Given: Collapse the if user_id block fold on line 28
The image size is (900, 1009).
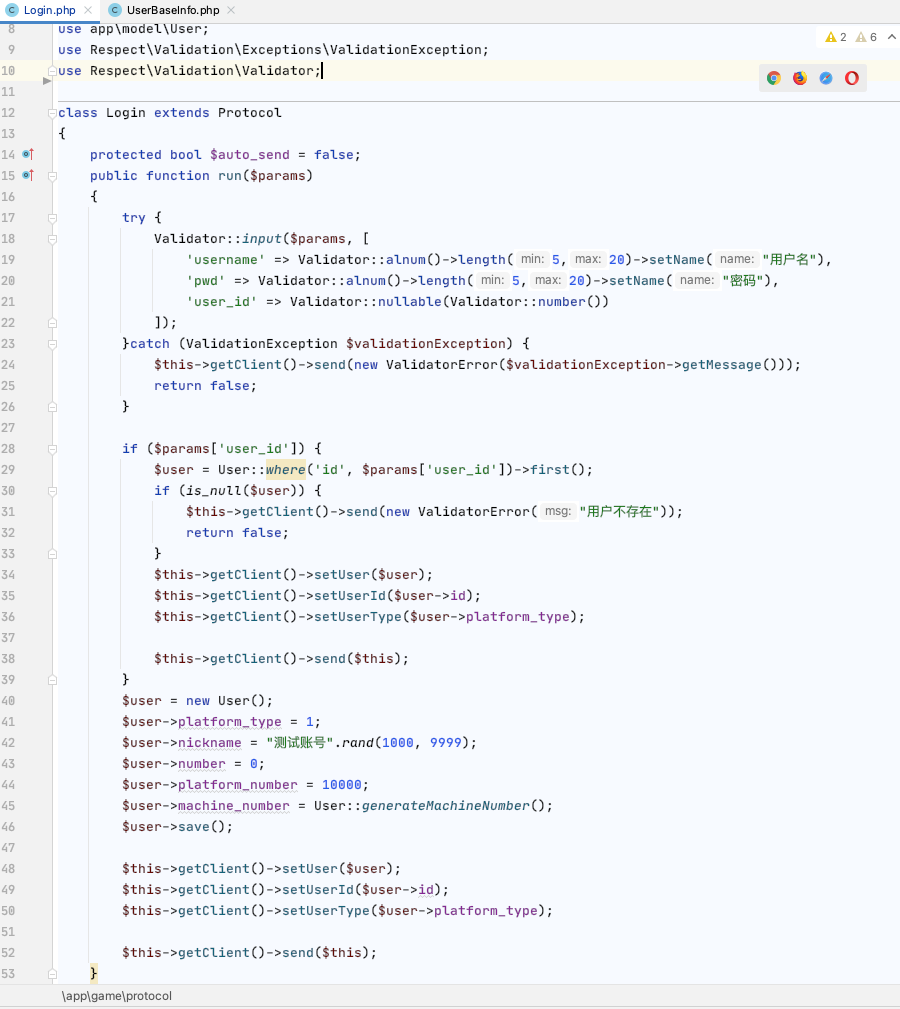Looking at the screenshot, I should tap(52, 449).
